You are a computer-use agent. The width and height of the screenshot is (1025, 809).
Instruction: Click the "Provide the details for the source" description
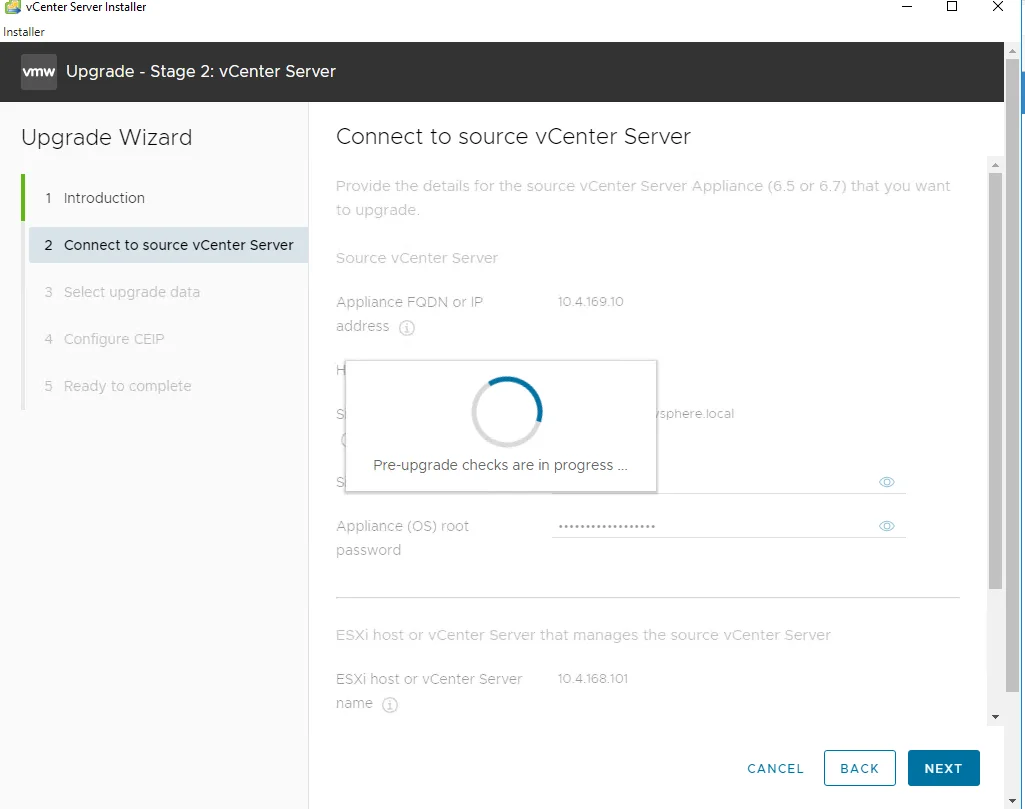[x=643, y=198]
